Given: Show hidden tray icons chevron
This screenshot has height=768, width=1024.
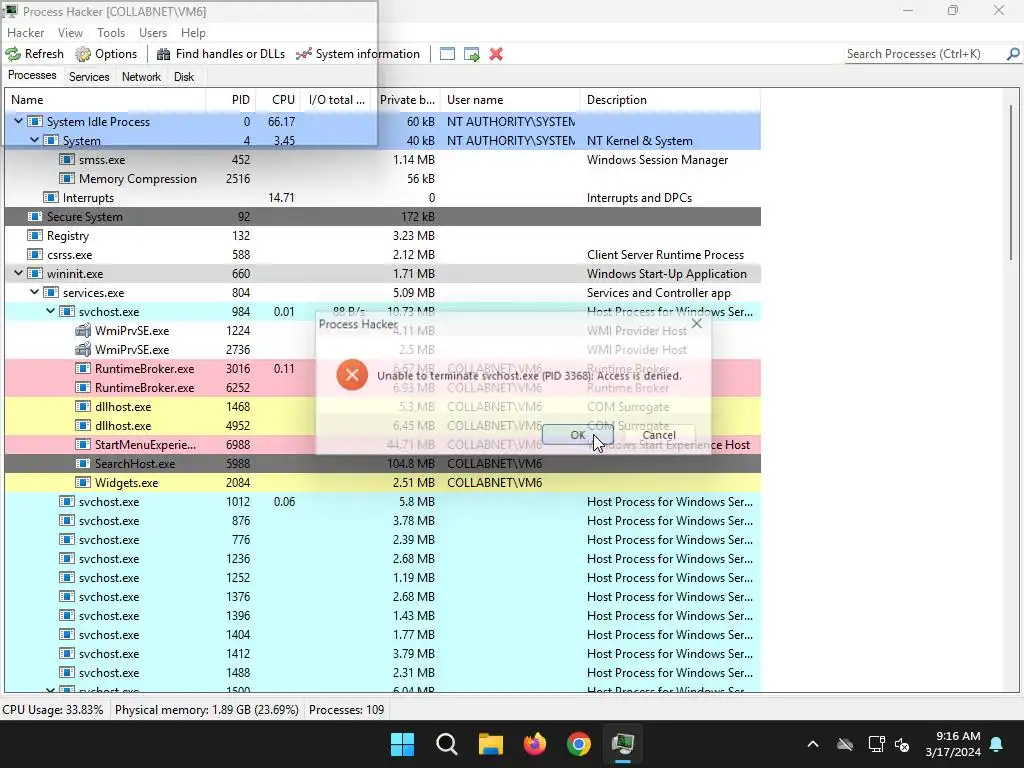Looking at the screenshot, I should (x=813, y=744).
